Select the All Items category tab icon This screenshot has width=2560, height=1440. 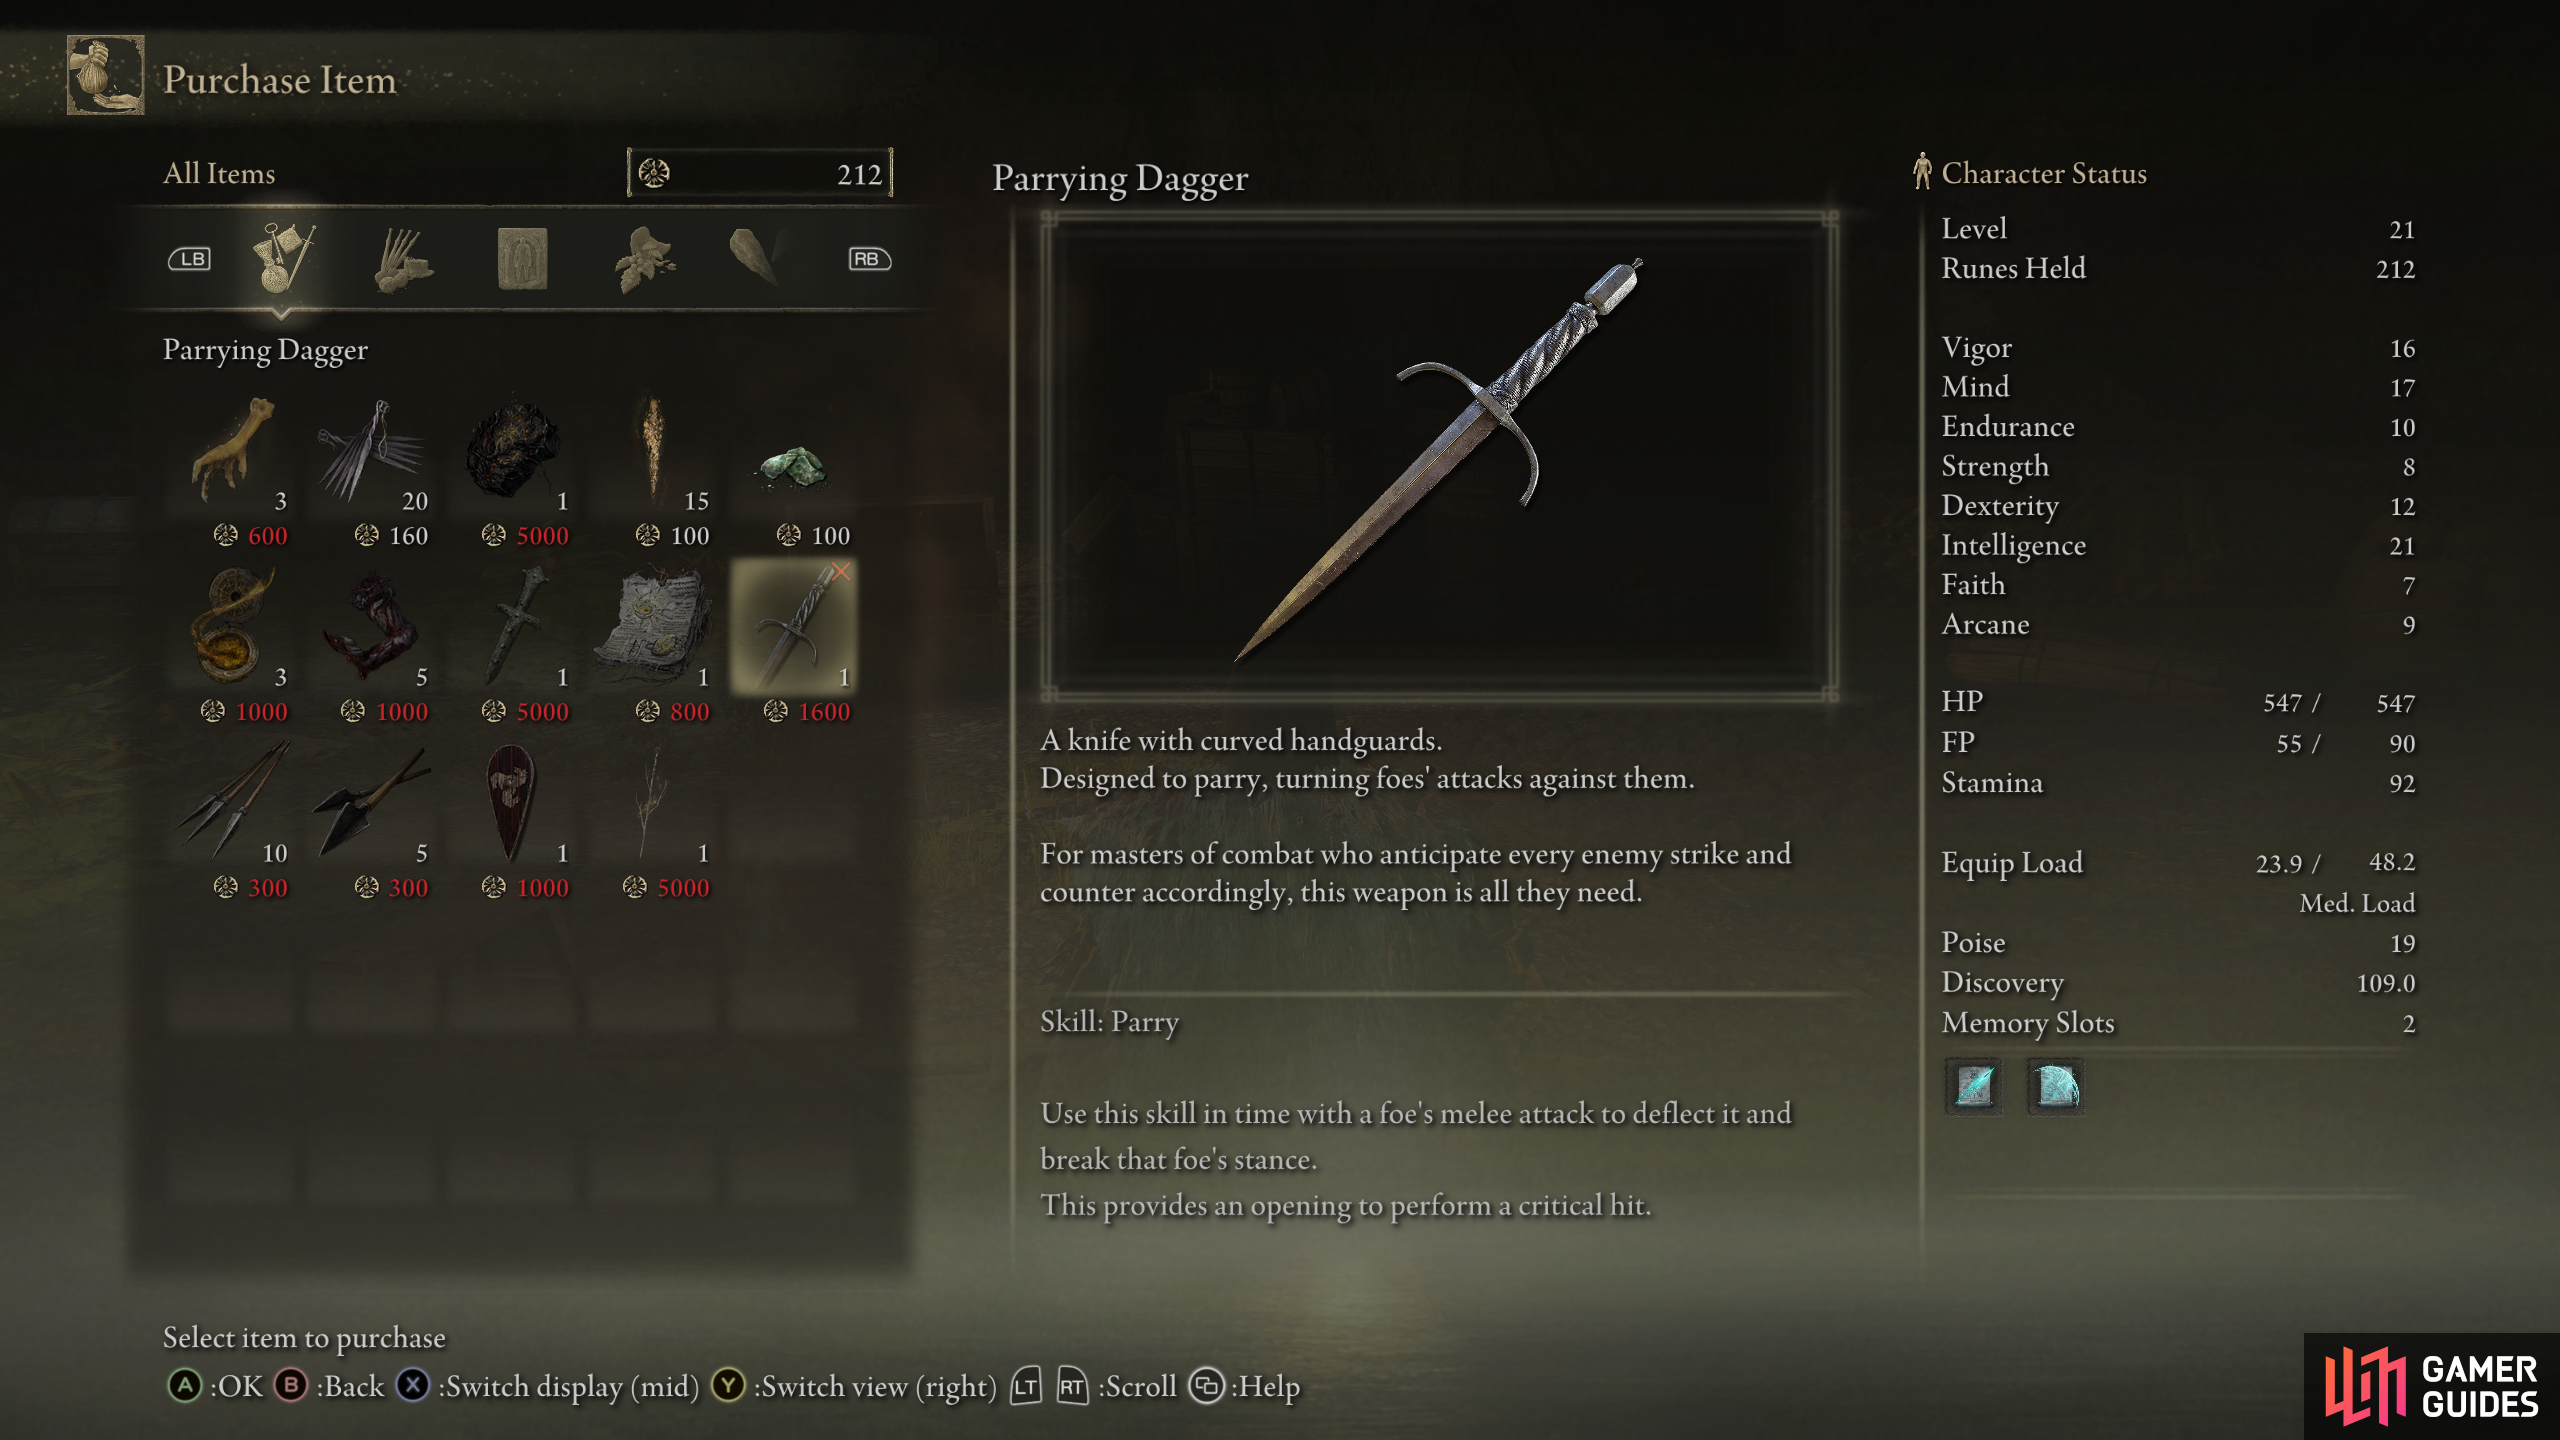(x=283, y=259)
